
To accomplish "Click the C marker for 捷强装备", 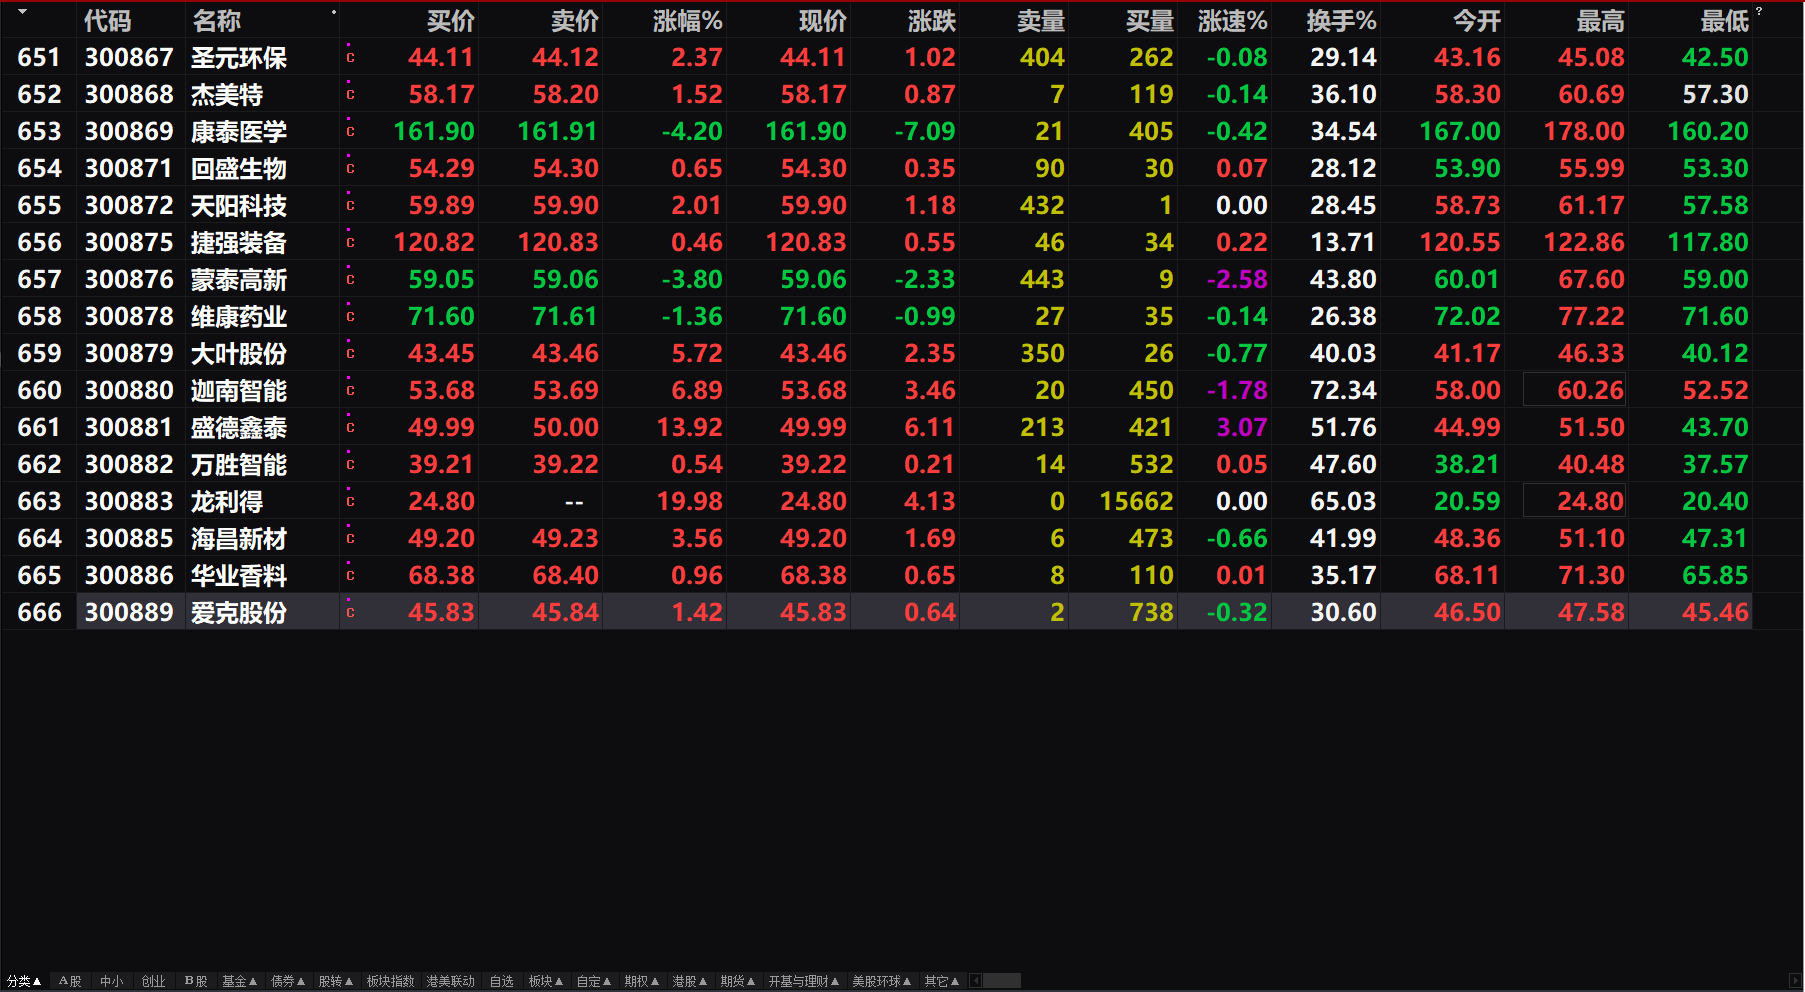I will [350, 243].
